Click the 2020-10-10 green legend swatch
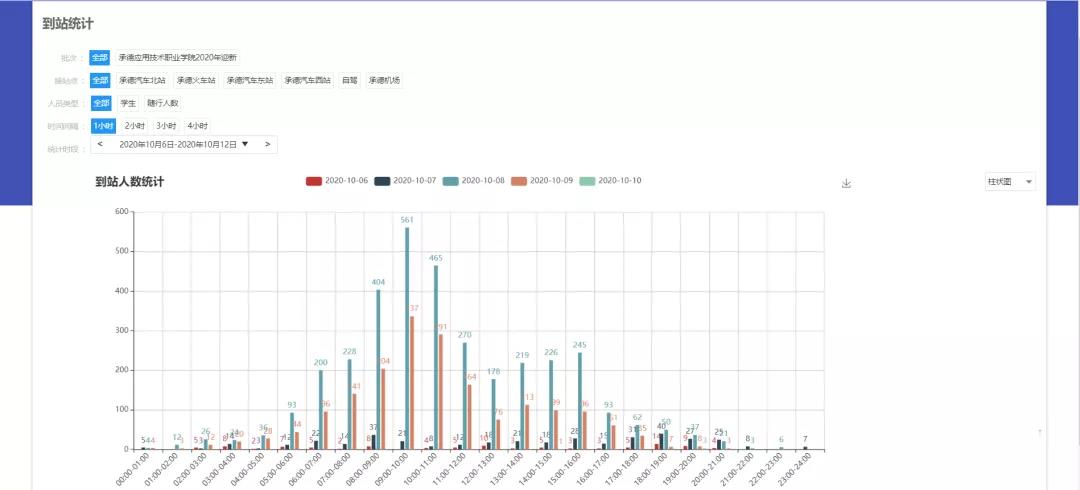1080x490 pixels. [x=585, y=181]
